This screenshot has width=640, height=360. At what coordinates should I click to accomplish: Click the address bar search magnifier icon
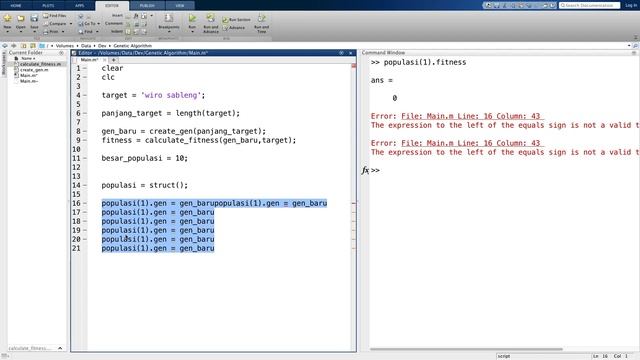(x=635, y=46)
